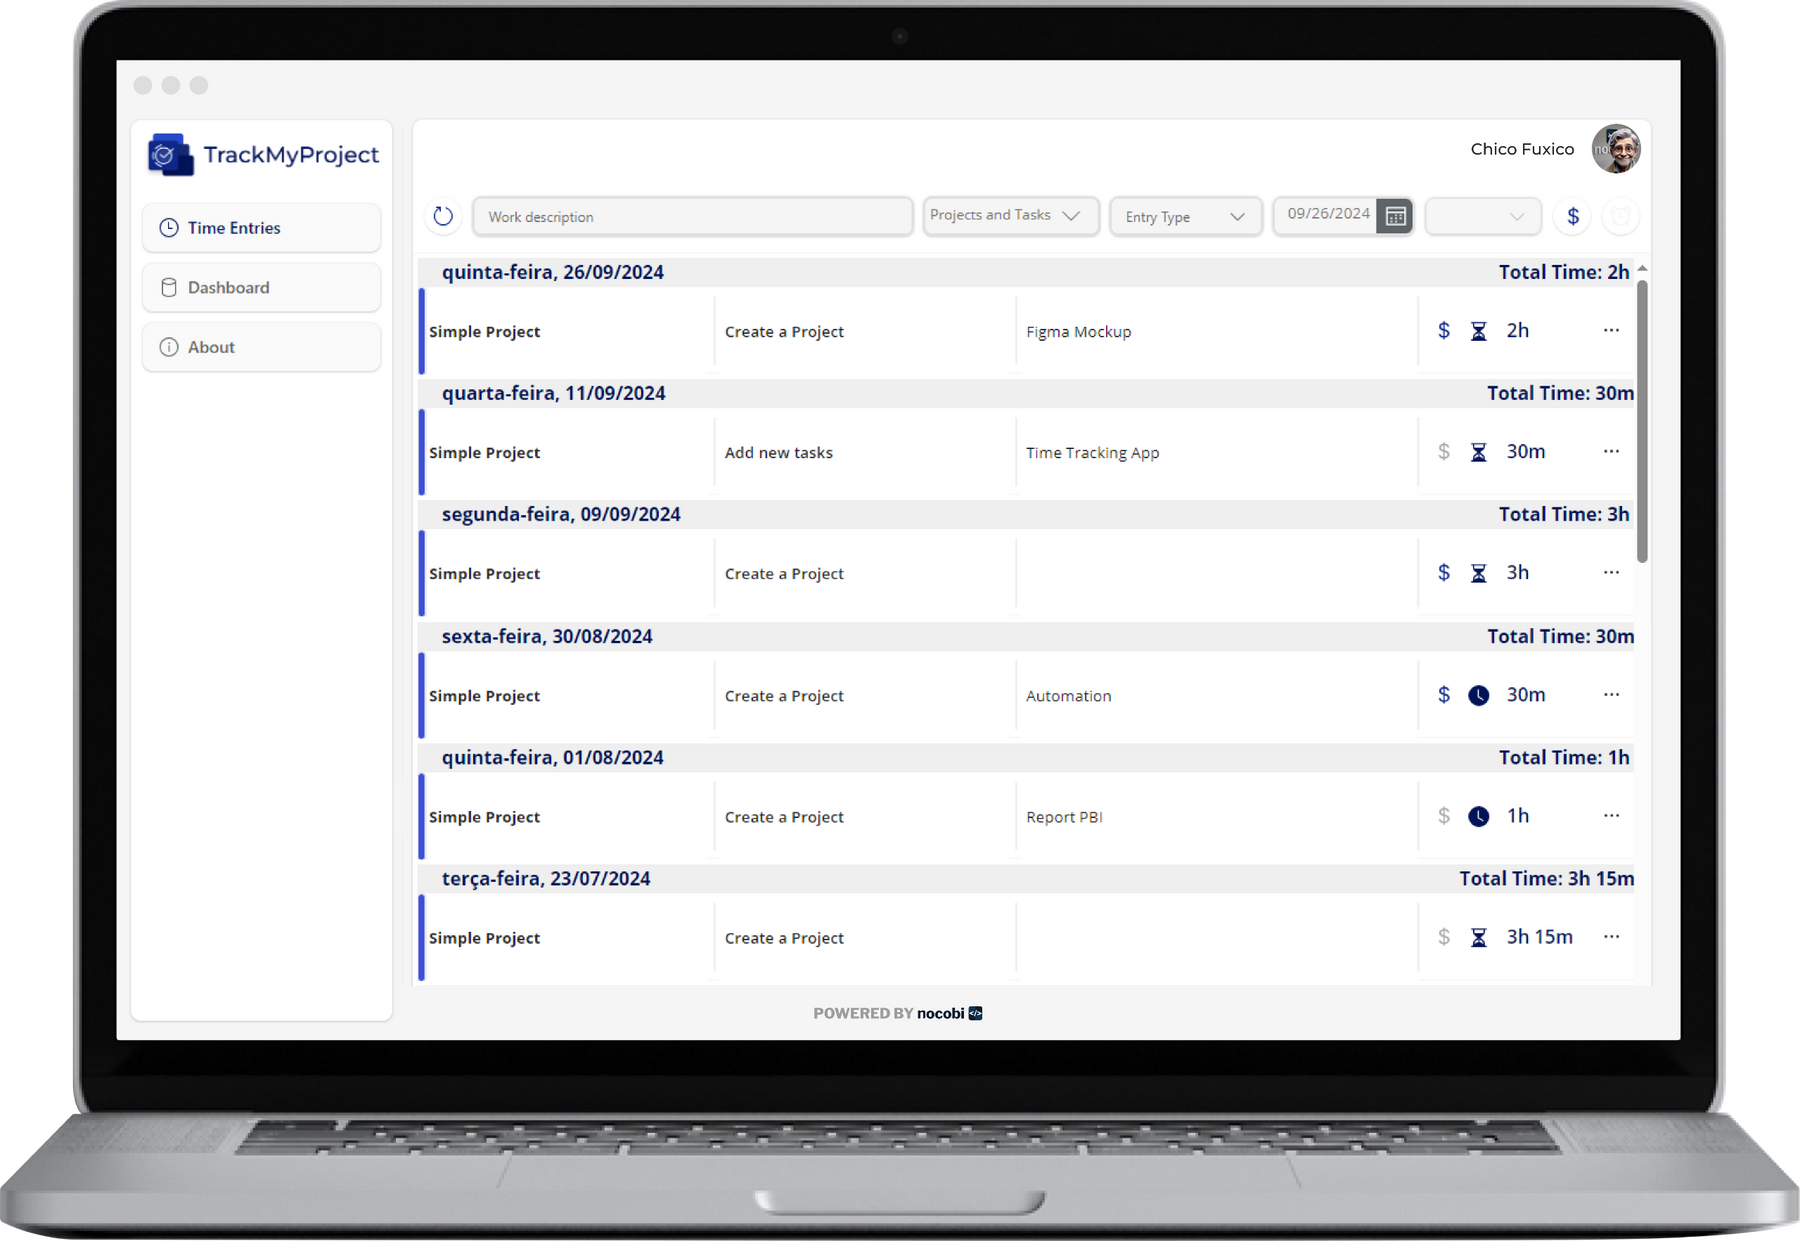Expand the empty dropdown next to date

[x=1482, y=217]
